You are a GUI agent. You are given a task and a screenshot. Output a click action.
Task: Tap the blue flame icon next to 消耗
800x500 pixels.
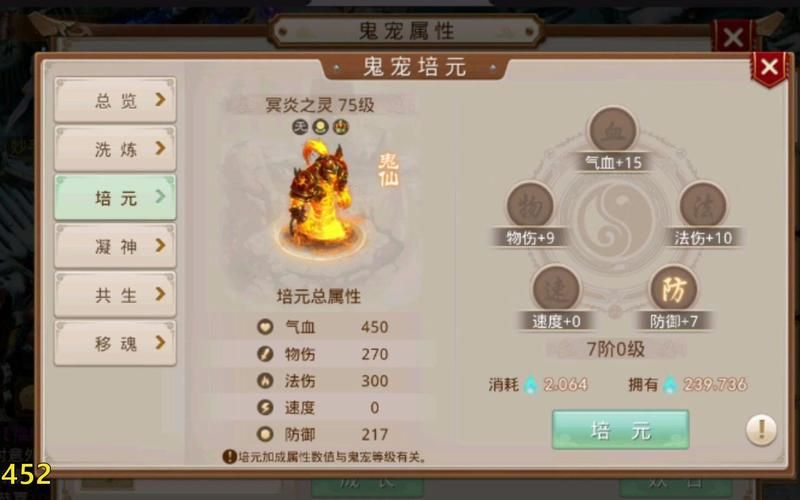click(531, 384)
